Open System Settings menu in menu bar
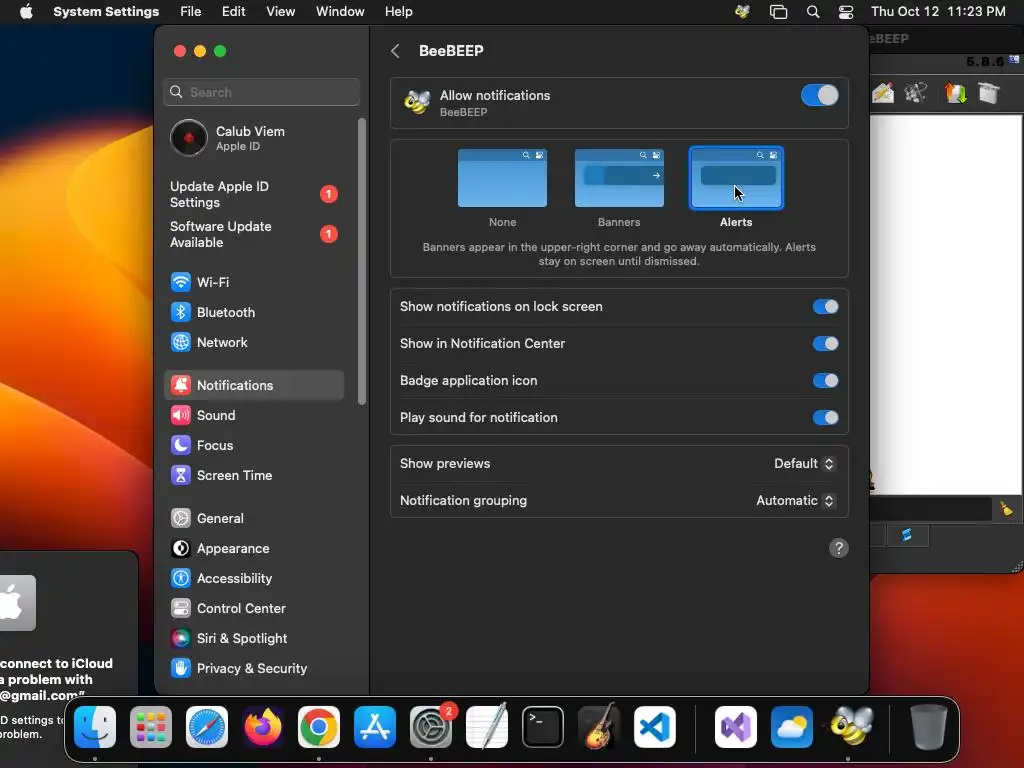This screenshot has width=1024, height=768. 106,12
